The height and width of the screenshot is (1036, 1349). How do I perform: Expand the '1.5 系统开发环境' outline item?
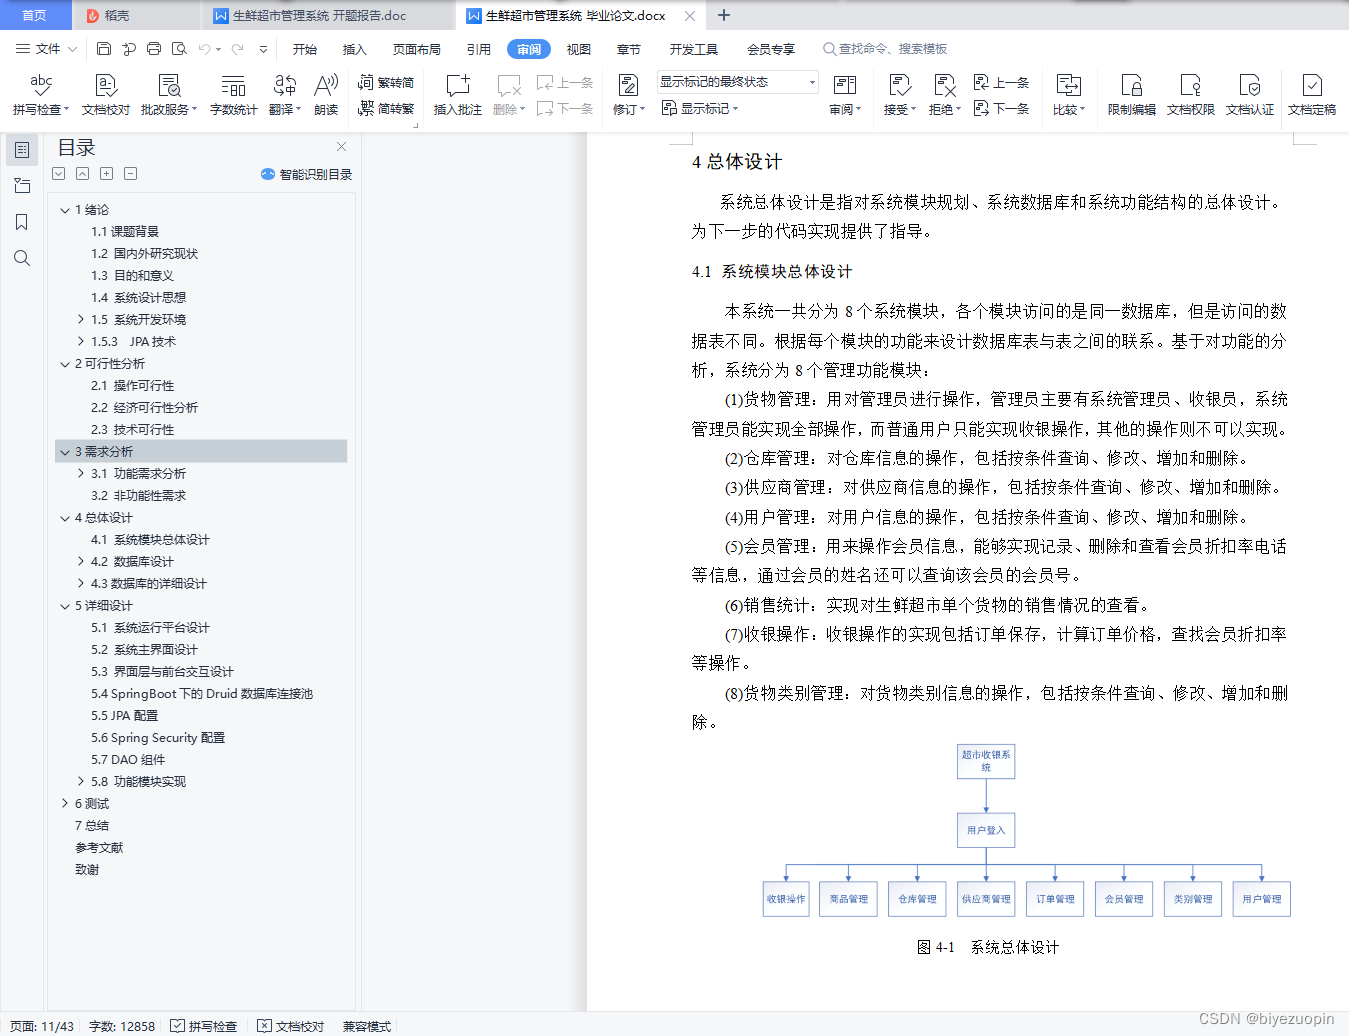[81, 320]
